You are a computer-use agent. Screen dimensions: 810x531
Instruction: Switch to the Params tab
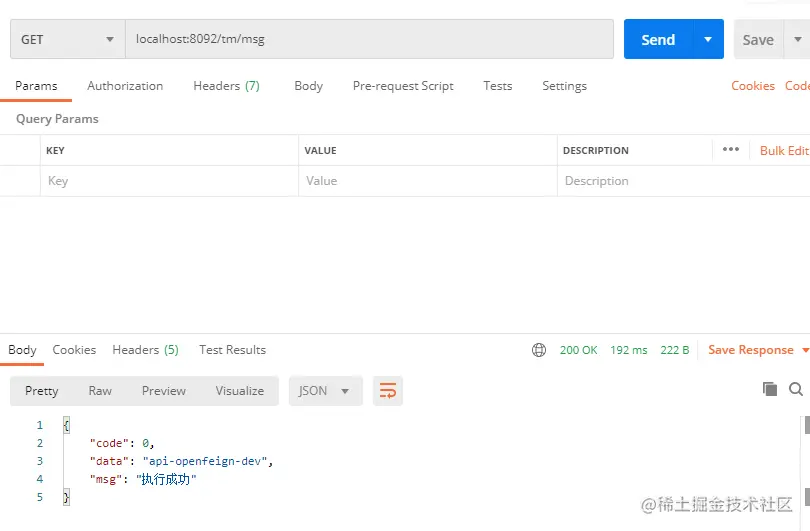coord(36,86)
